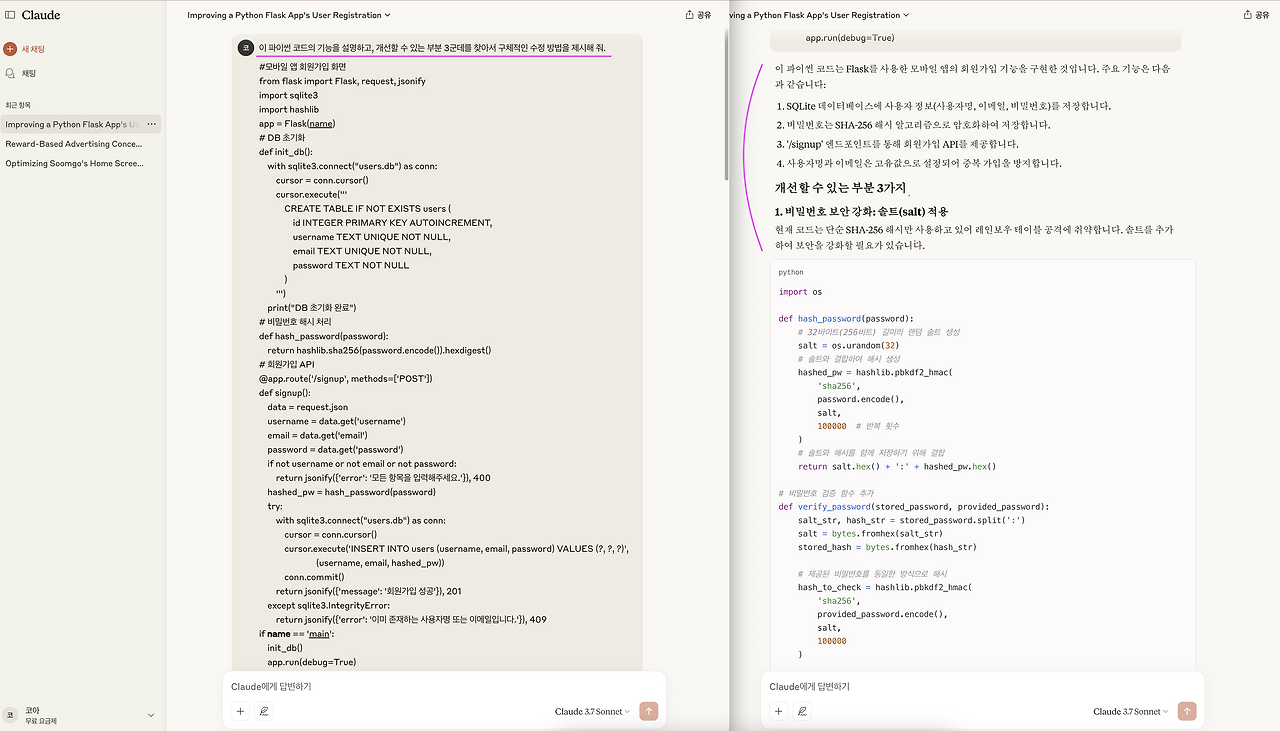This screenshot has height=731, width=1280.
Task: Open options menu for Flask App conversation
Action: tap(153, 123)
